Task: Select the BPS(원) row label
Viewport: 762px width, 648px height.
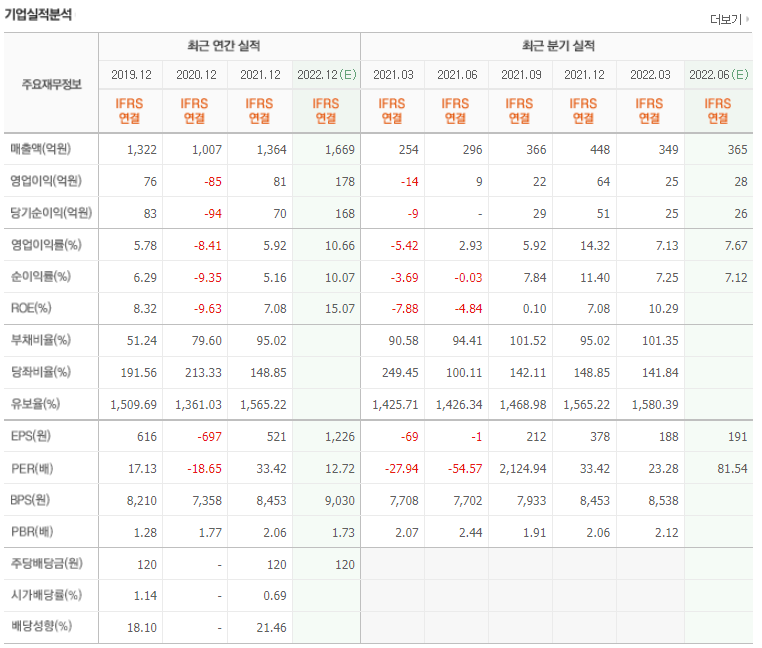Action: click(x=30, y=500)
